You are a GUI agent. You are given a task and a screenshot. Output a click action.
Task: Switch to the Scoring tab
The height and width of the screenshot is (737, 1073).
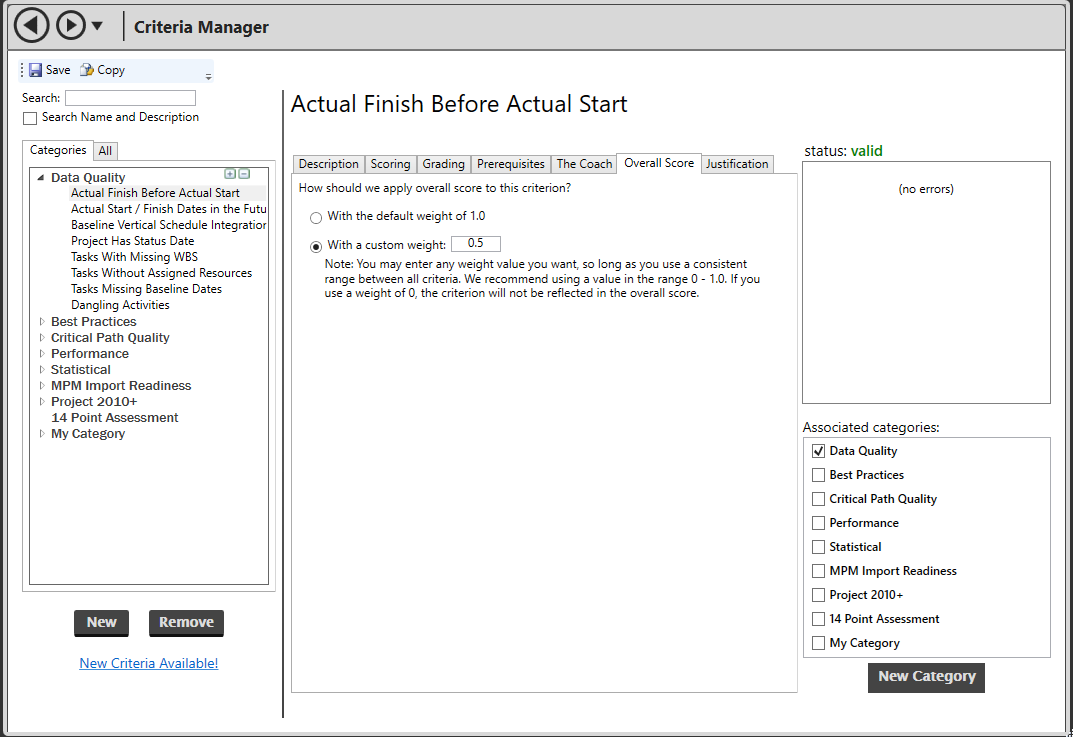(390, 164)
